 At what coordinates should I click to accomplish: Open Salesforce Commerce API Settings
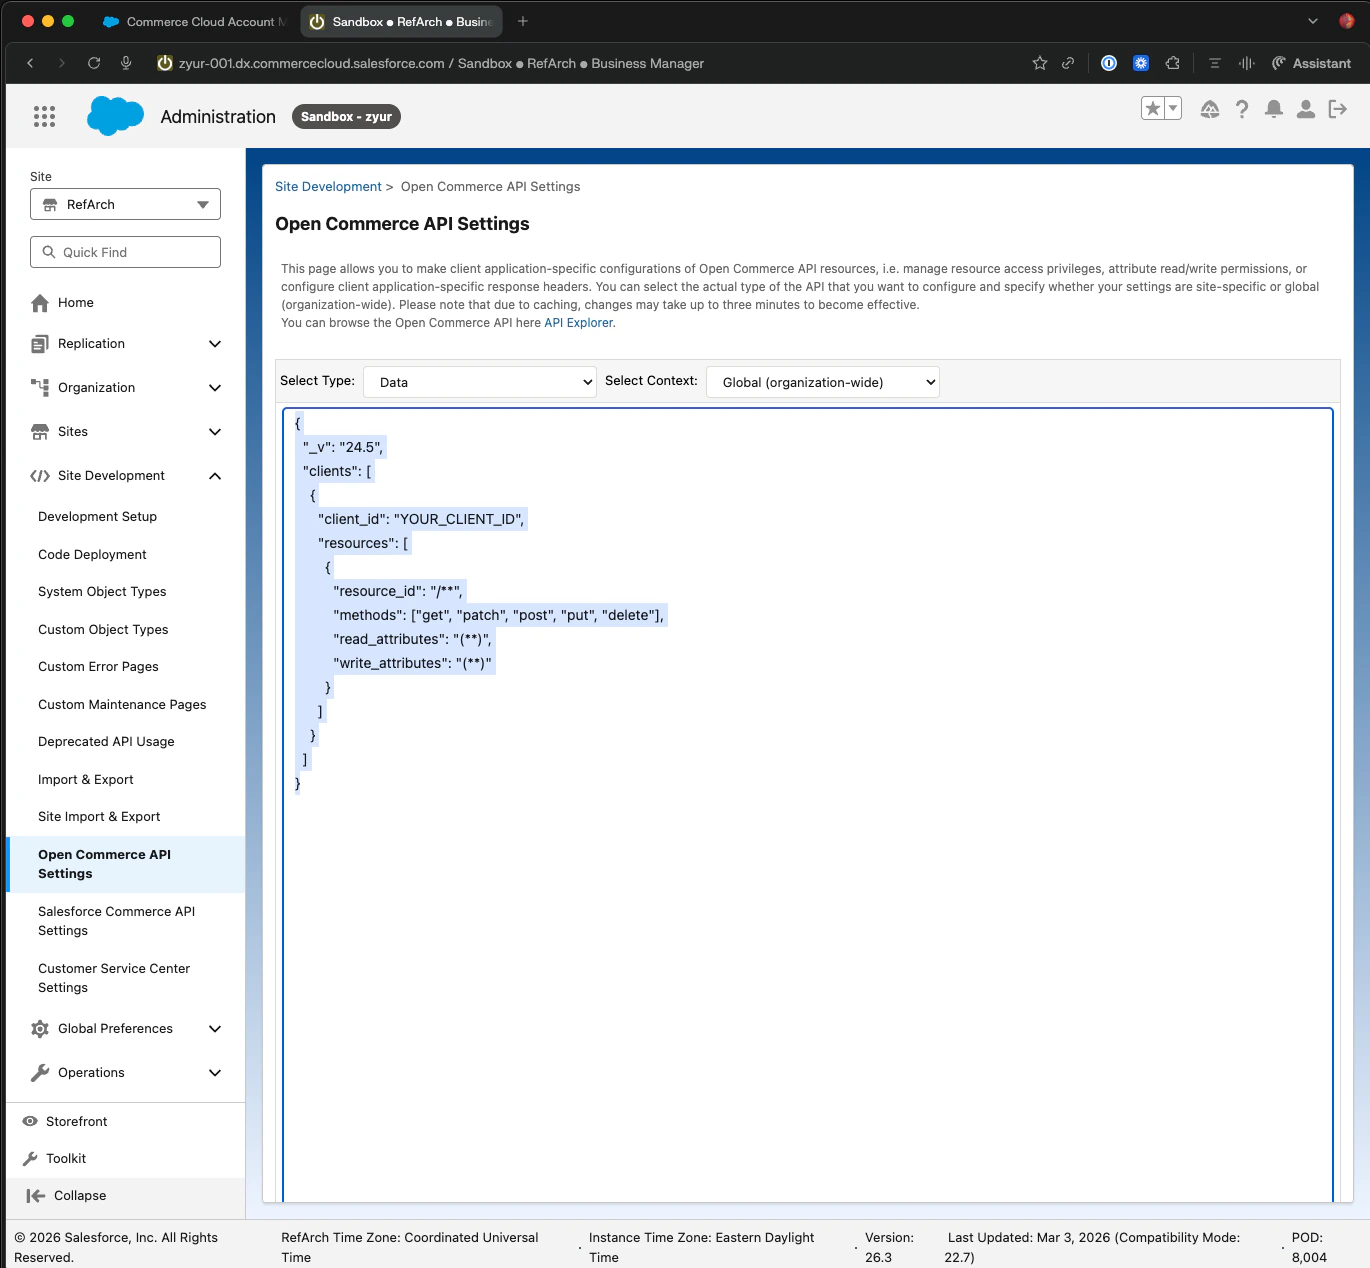[x=116, y=921]
